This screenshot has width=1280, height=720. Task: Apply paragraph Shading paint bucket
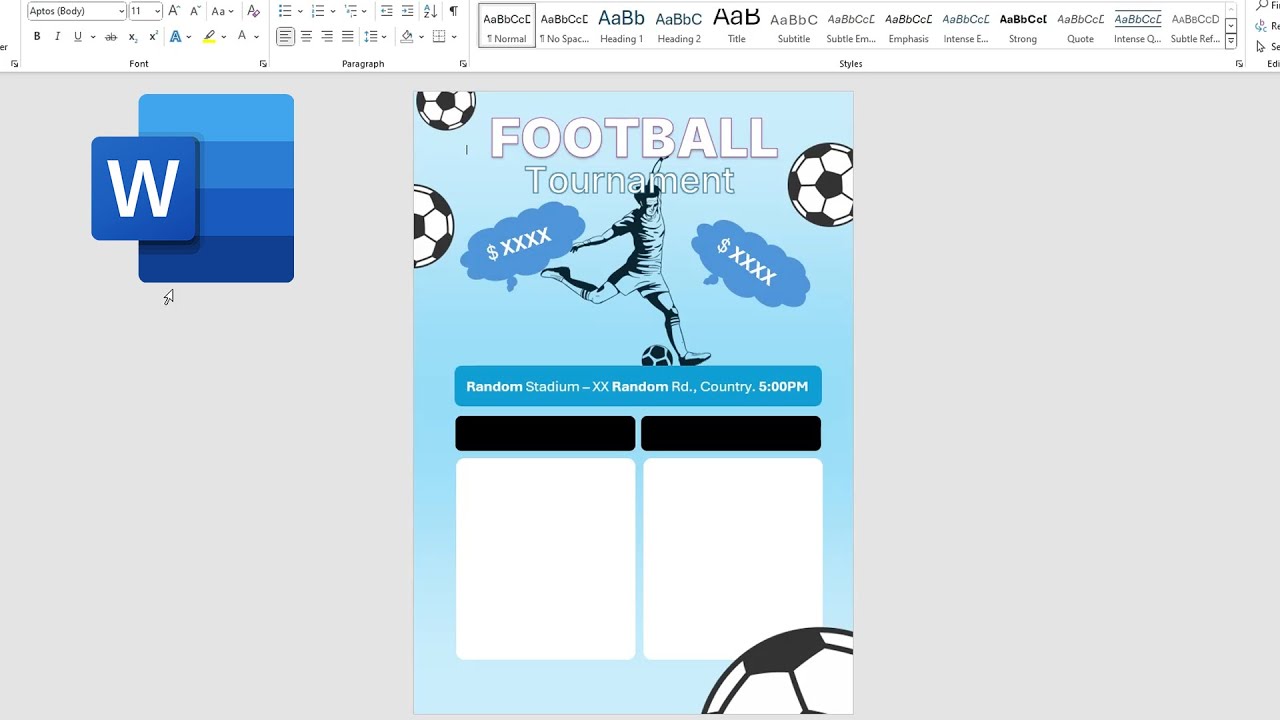point(406,37)
